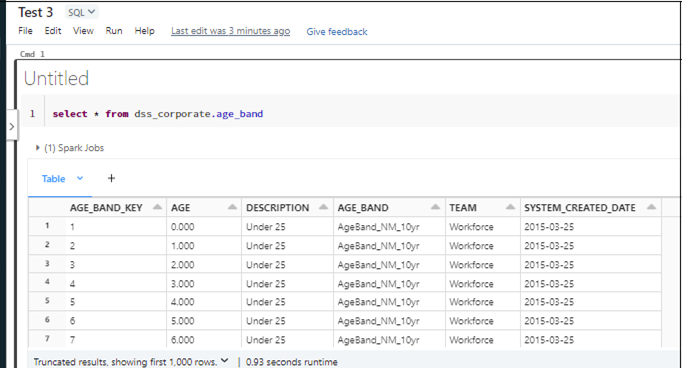
Task: Open the Run menu
Action: pos(114,31)
